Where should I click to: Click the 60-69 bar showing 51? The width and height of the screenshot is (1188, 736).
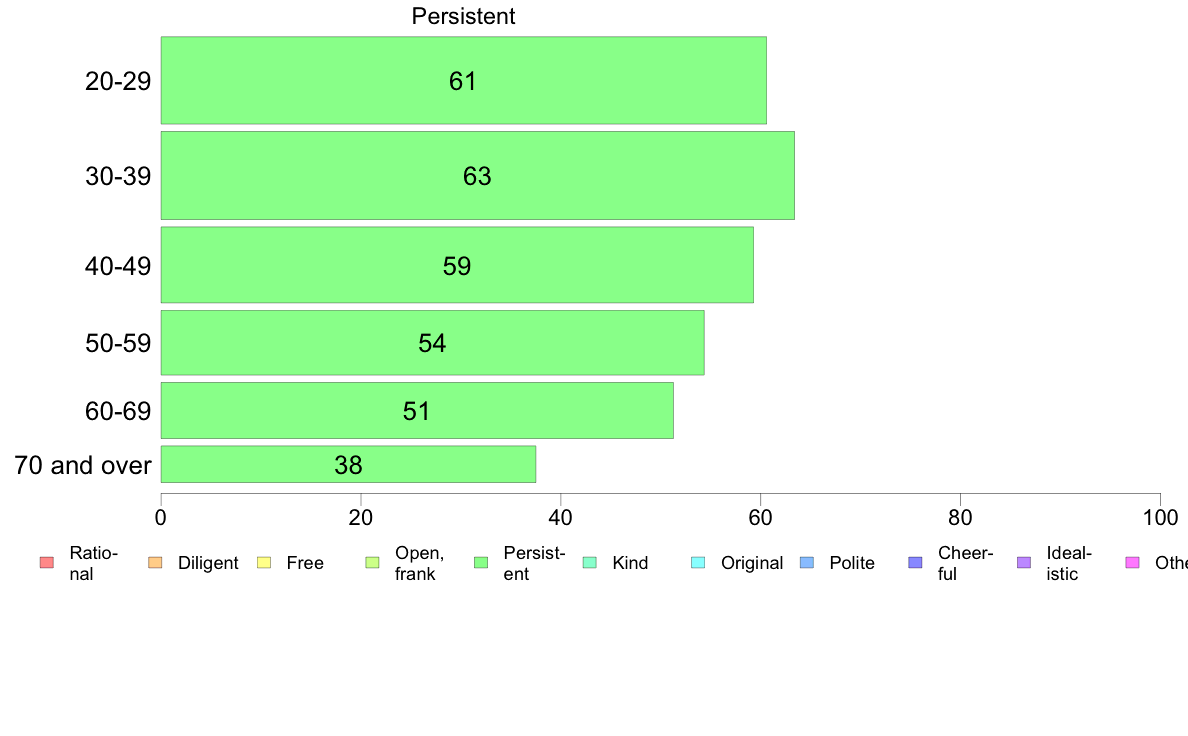[417, 411]
